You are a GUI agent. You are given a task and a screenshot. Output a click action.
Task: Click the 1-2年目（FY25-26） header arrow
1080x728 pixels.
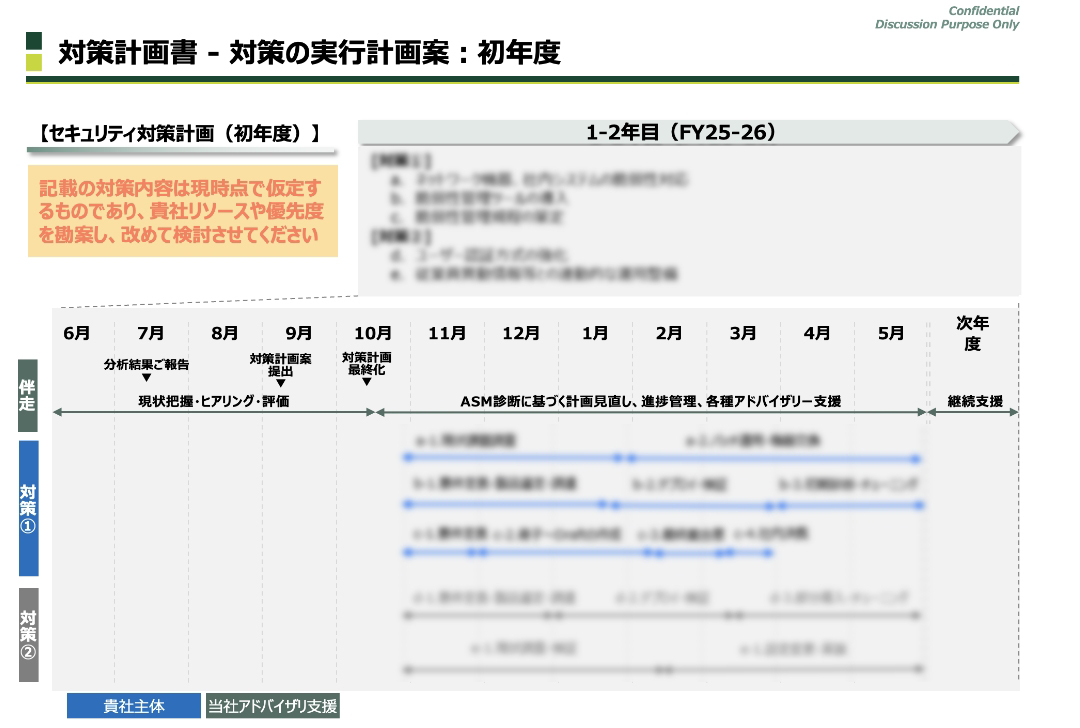coord(689,132)
